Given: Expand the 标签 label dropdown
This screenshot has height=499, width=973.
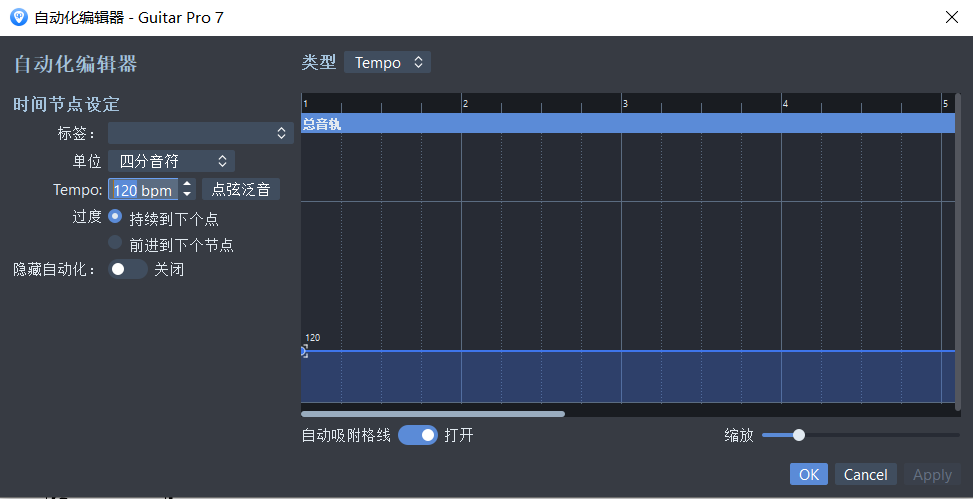Looking at the screenshot, I should point(200,133).
